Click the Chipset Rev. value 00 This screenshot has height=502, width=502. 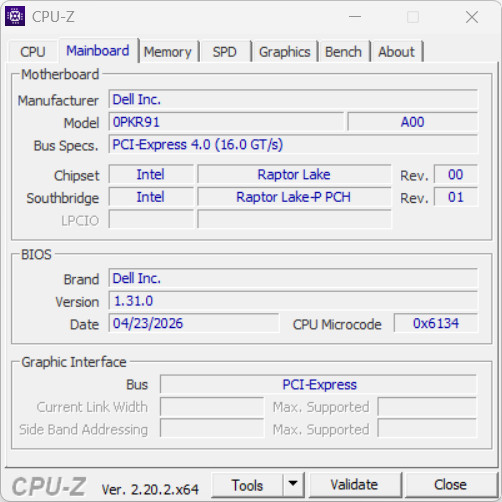456,174
